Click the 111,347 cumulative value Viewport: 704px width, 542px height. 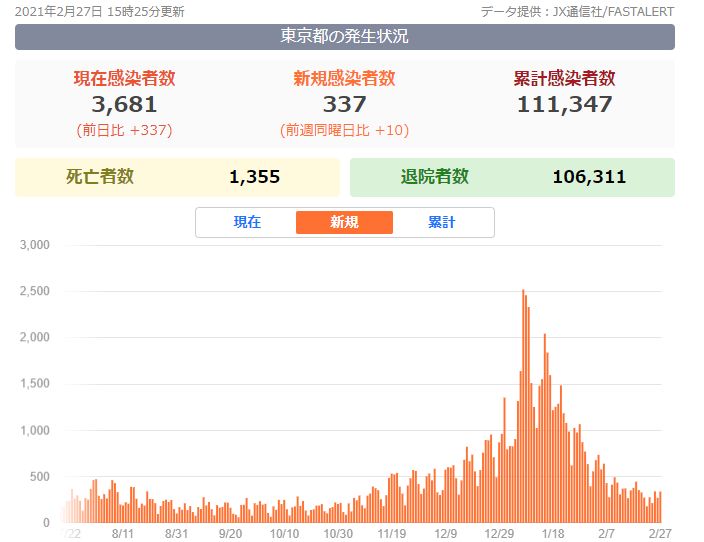(564, 104)
